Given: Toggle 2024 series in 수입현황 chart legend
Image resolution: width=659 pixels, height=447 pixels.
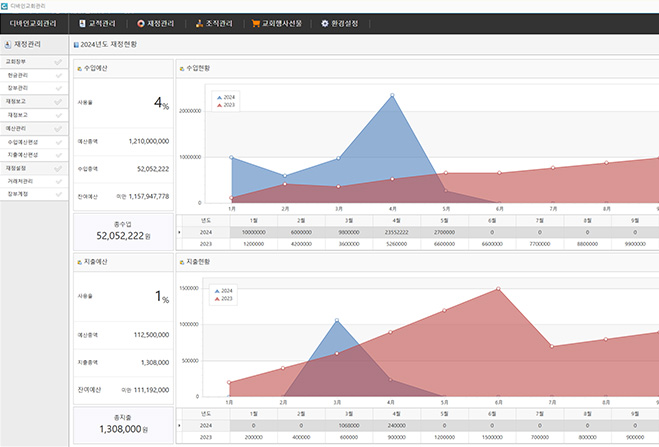Looking at the screenshot, I should coord(226,97).
